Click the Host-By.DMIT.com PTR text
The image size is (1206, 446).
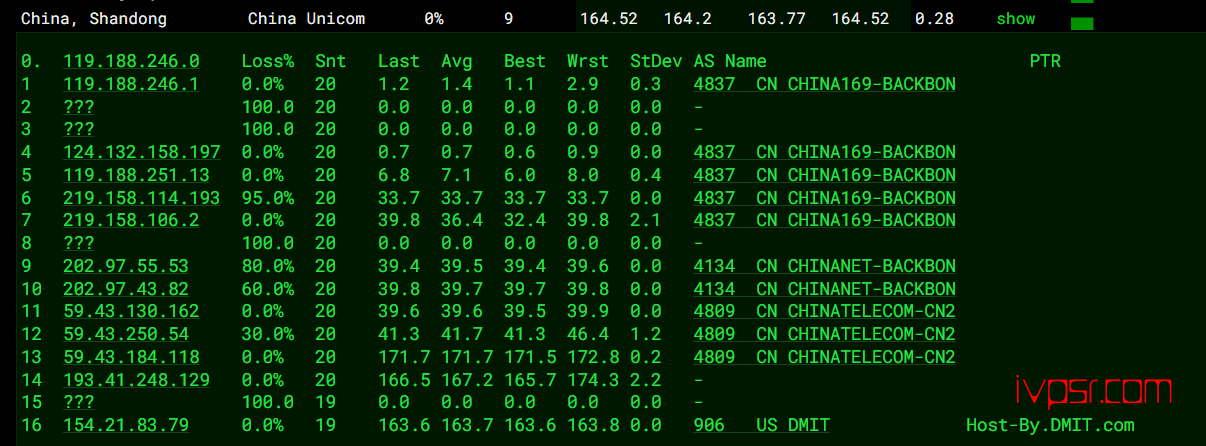pos(1051,426)
